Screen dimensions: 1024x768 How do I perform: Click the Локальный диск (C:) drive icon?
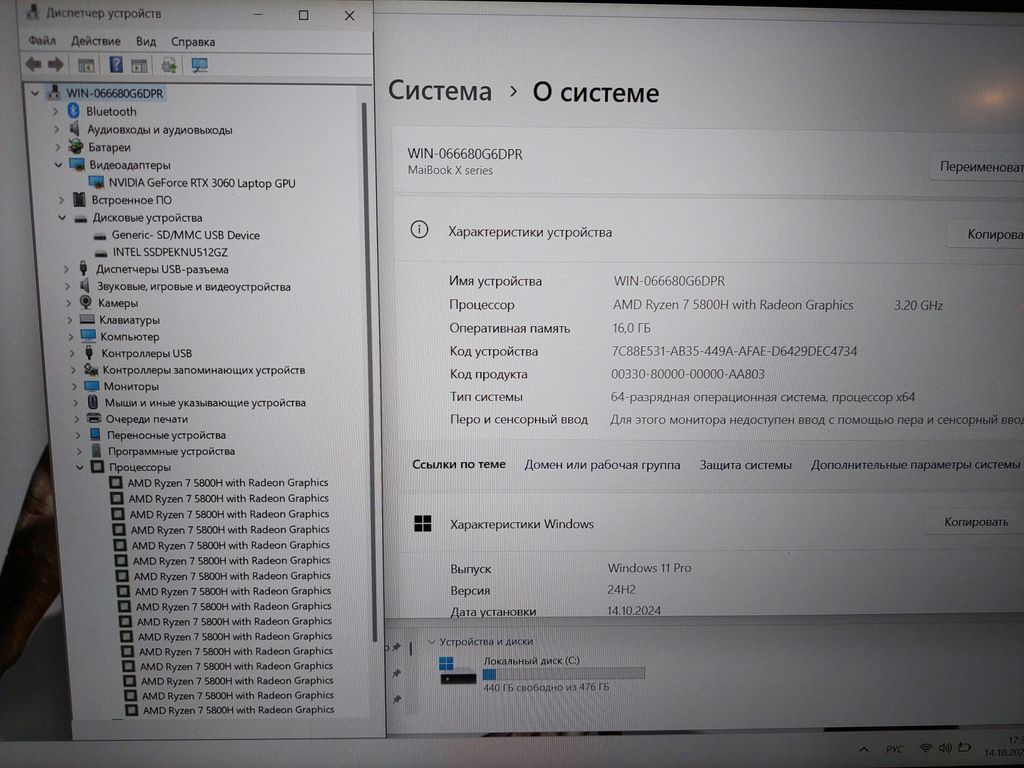(458, 672)
